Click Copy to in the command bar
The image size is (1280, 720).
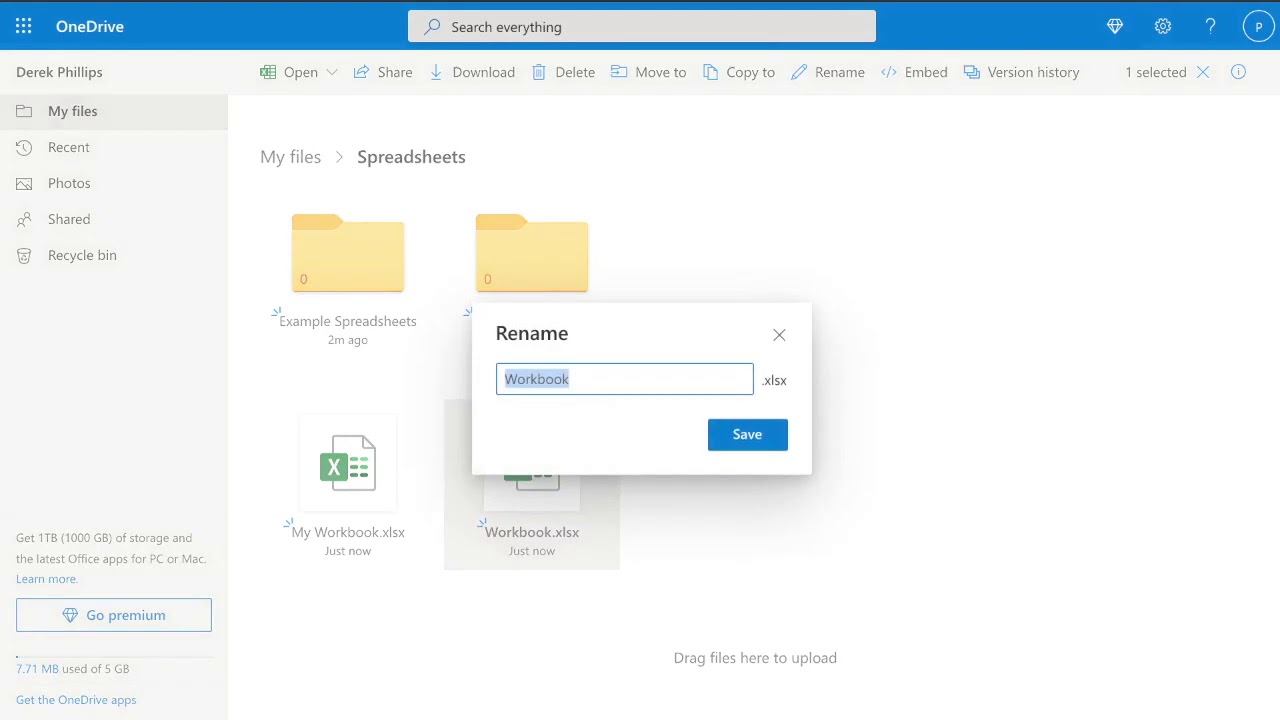click(x=739, y=72)
